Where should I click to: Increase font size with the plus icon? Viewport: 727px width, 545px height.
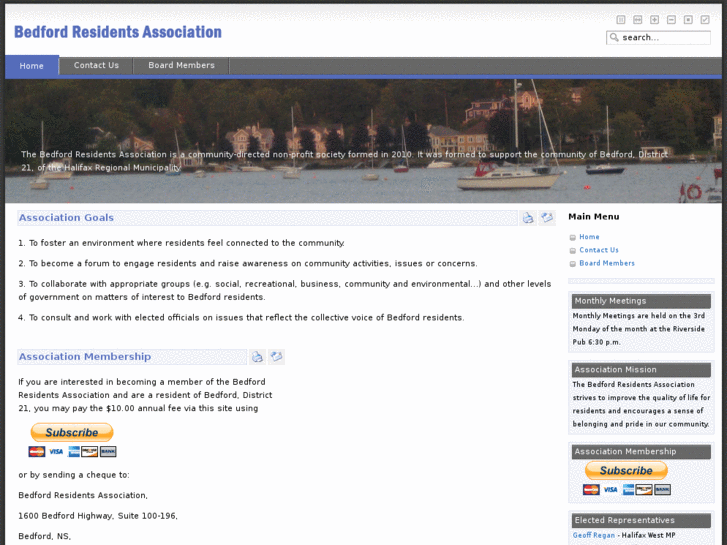tap(654, 19)
